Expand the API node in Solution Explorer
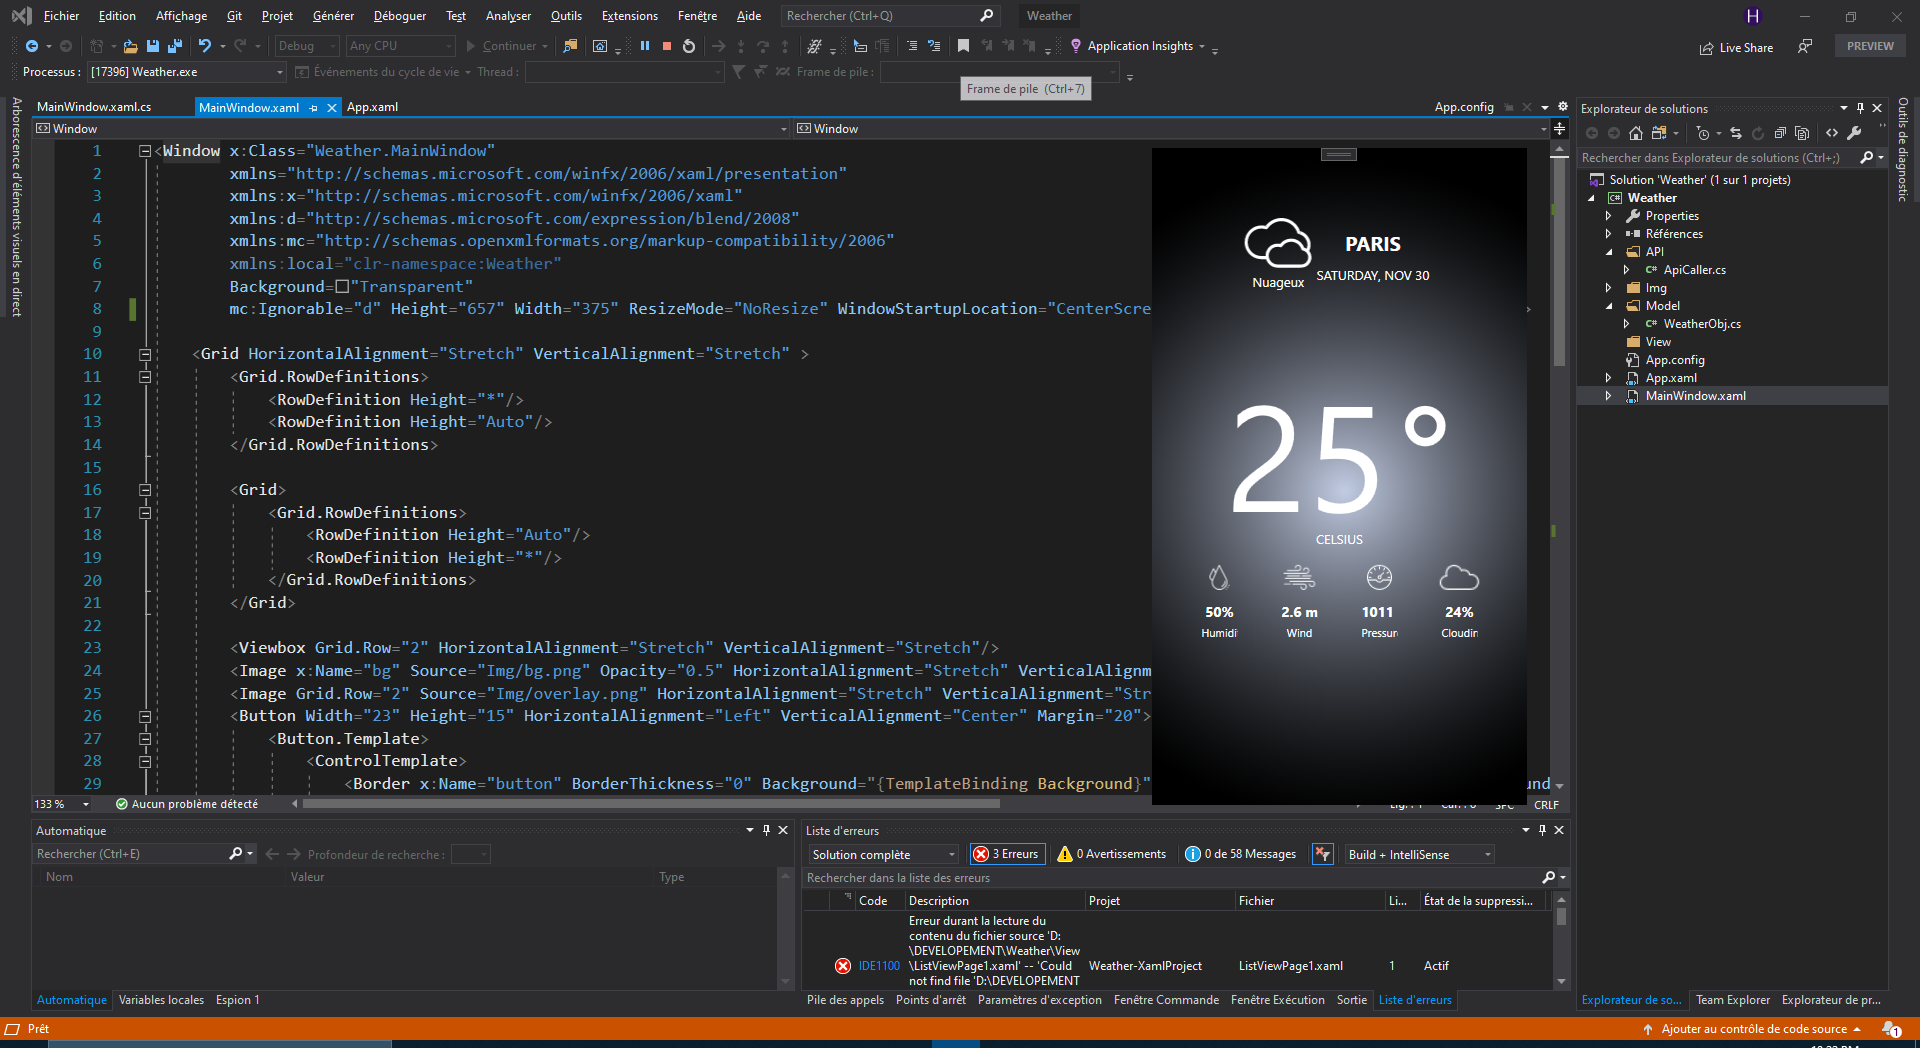 pyautogui.click(x=1608, y=252)
